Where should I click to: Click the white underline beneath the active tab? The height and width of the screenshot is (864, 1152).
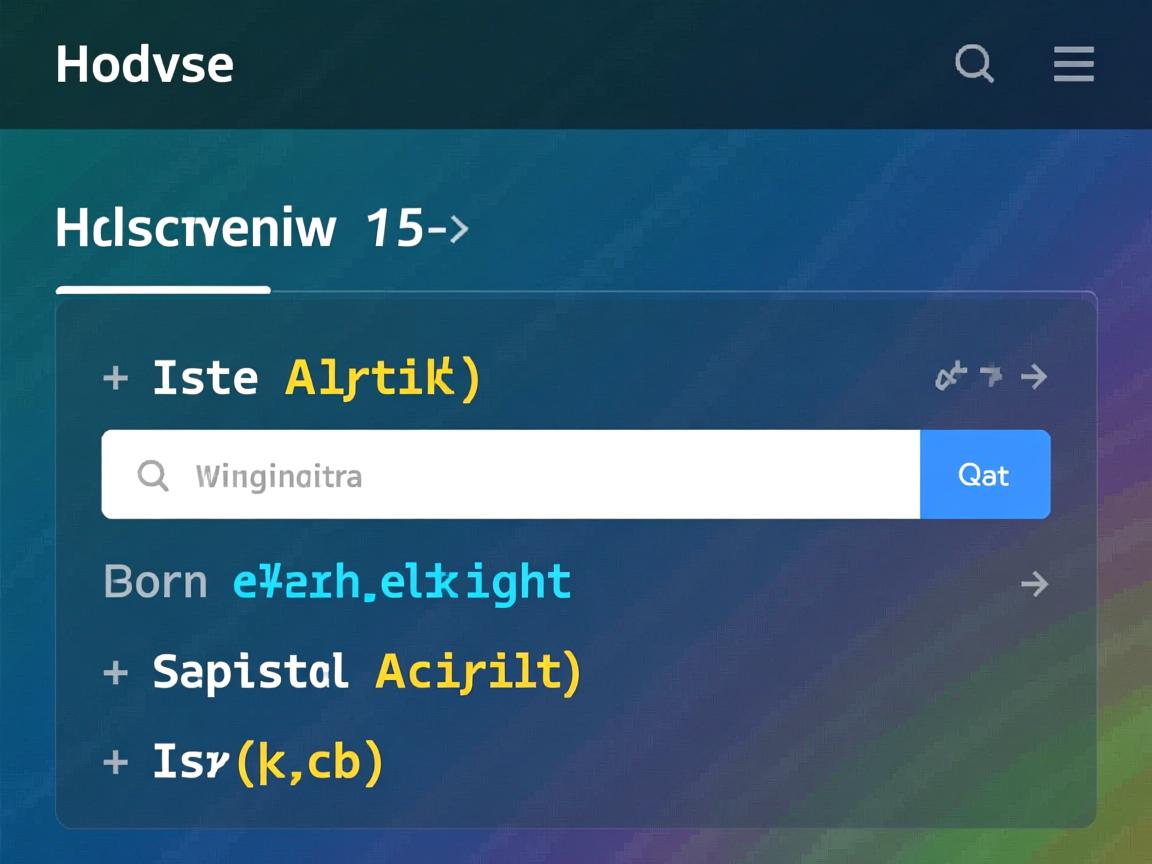pyautogui.click(x=163, y=289)
